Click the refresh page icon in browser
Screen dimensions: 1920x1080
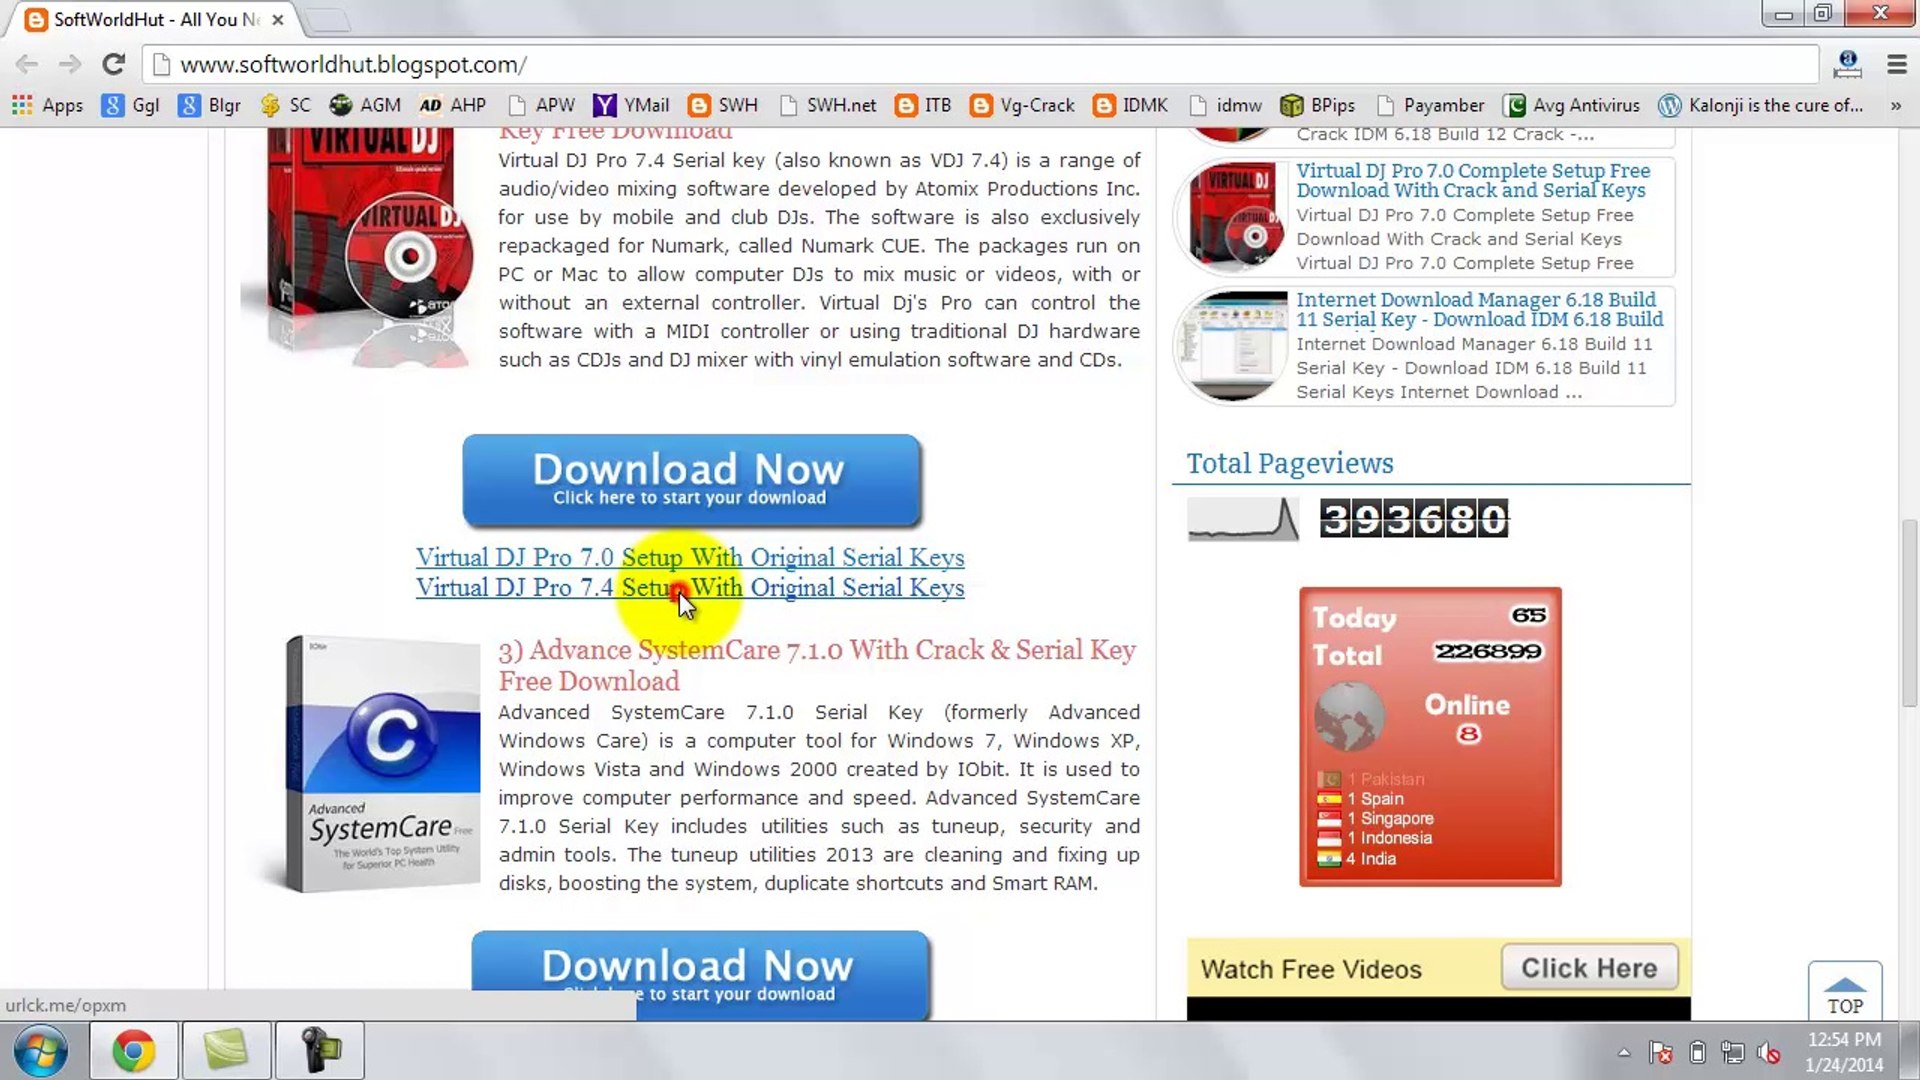(x=112, y=65)
